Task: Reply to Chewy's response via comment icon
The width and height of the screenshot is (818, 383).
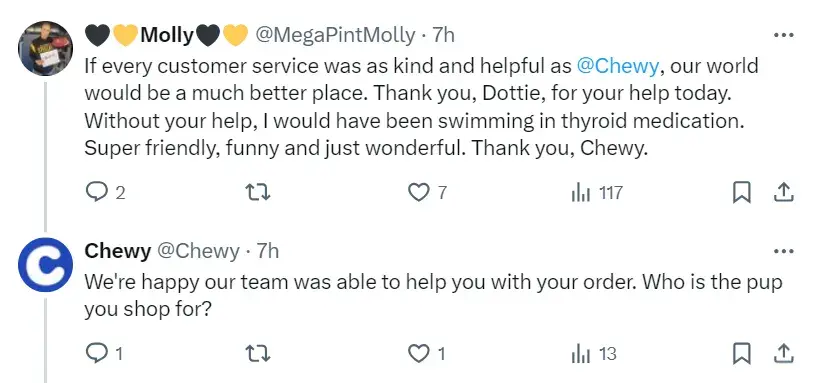Action: (x=96, y=354)
